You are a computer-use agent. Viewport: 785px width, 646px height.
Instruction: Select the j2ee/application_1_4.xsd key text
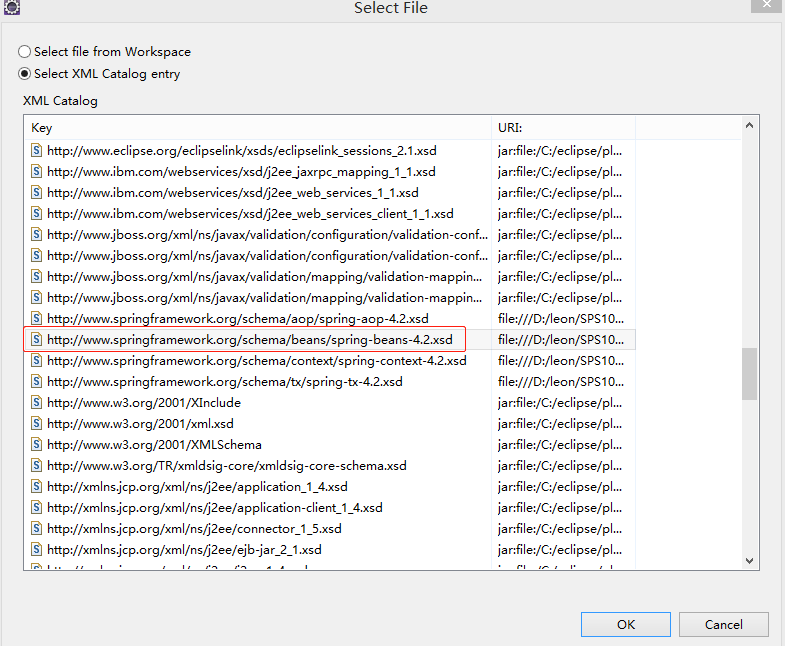[x=197, y=487]
